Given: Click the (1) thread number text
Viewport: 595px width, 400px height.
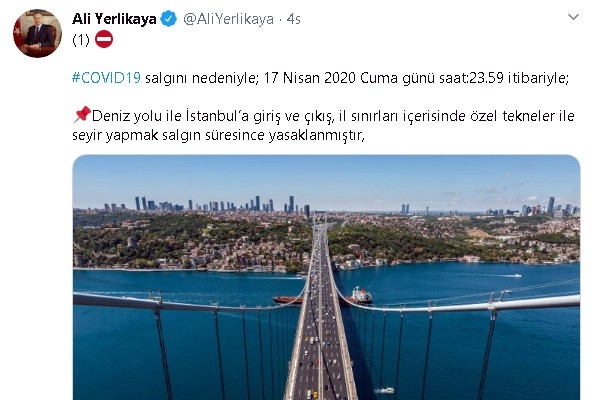Looking at the screenshot, I should pos(81,40).
